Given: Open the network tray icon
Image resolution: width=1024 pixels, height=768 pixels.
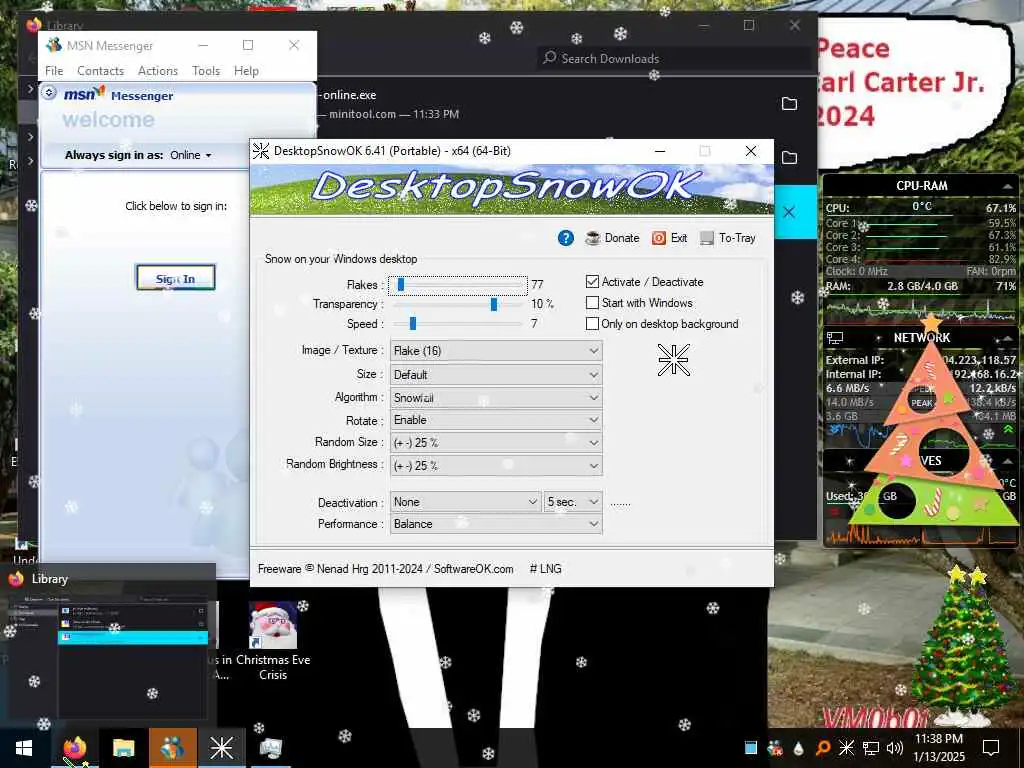Looking at the screenshot, I should point(871,748).
